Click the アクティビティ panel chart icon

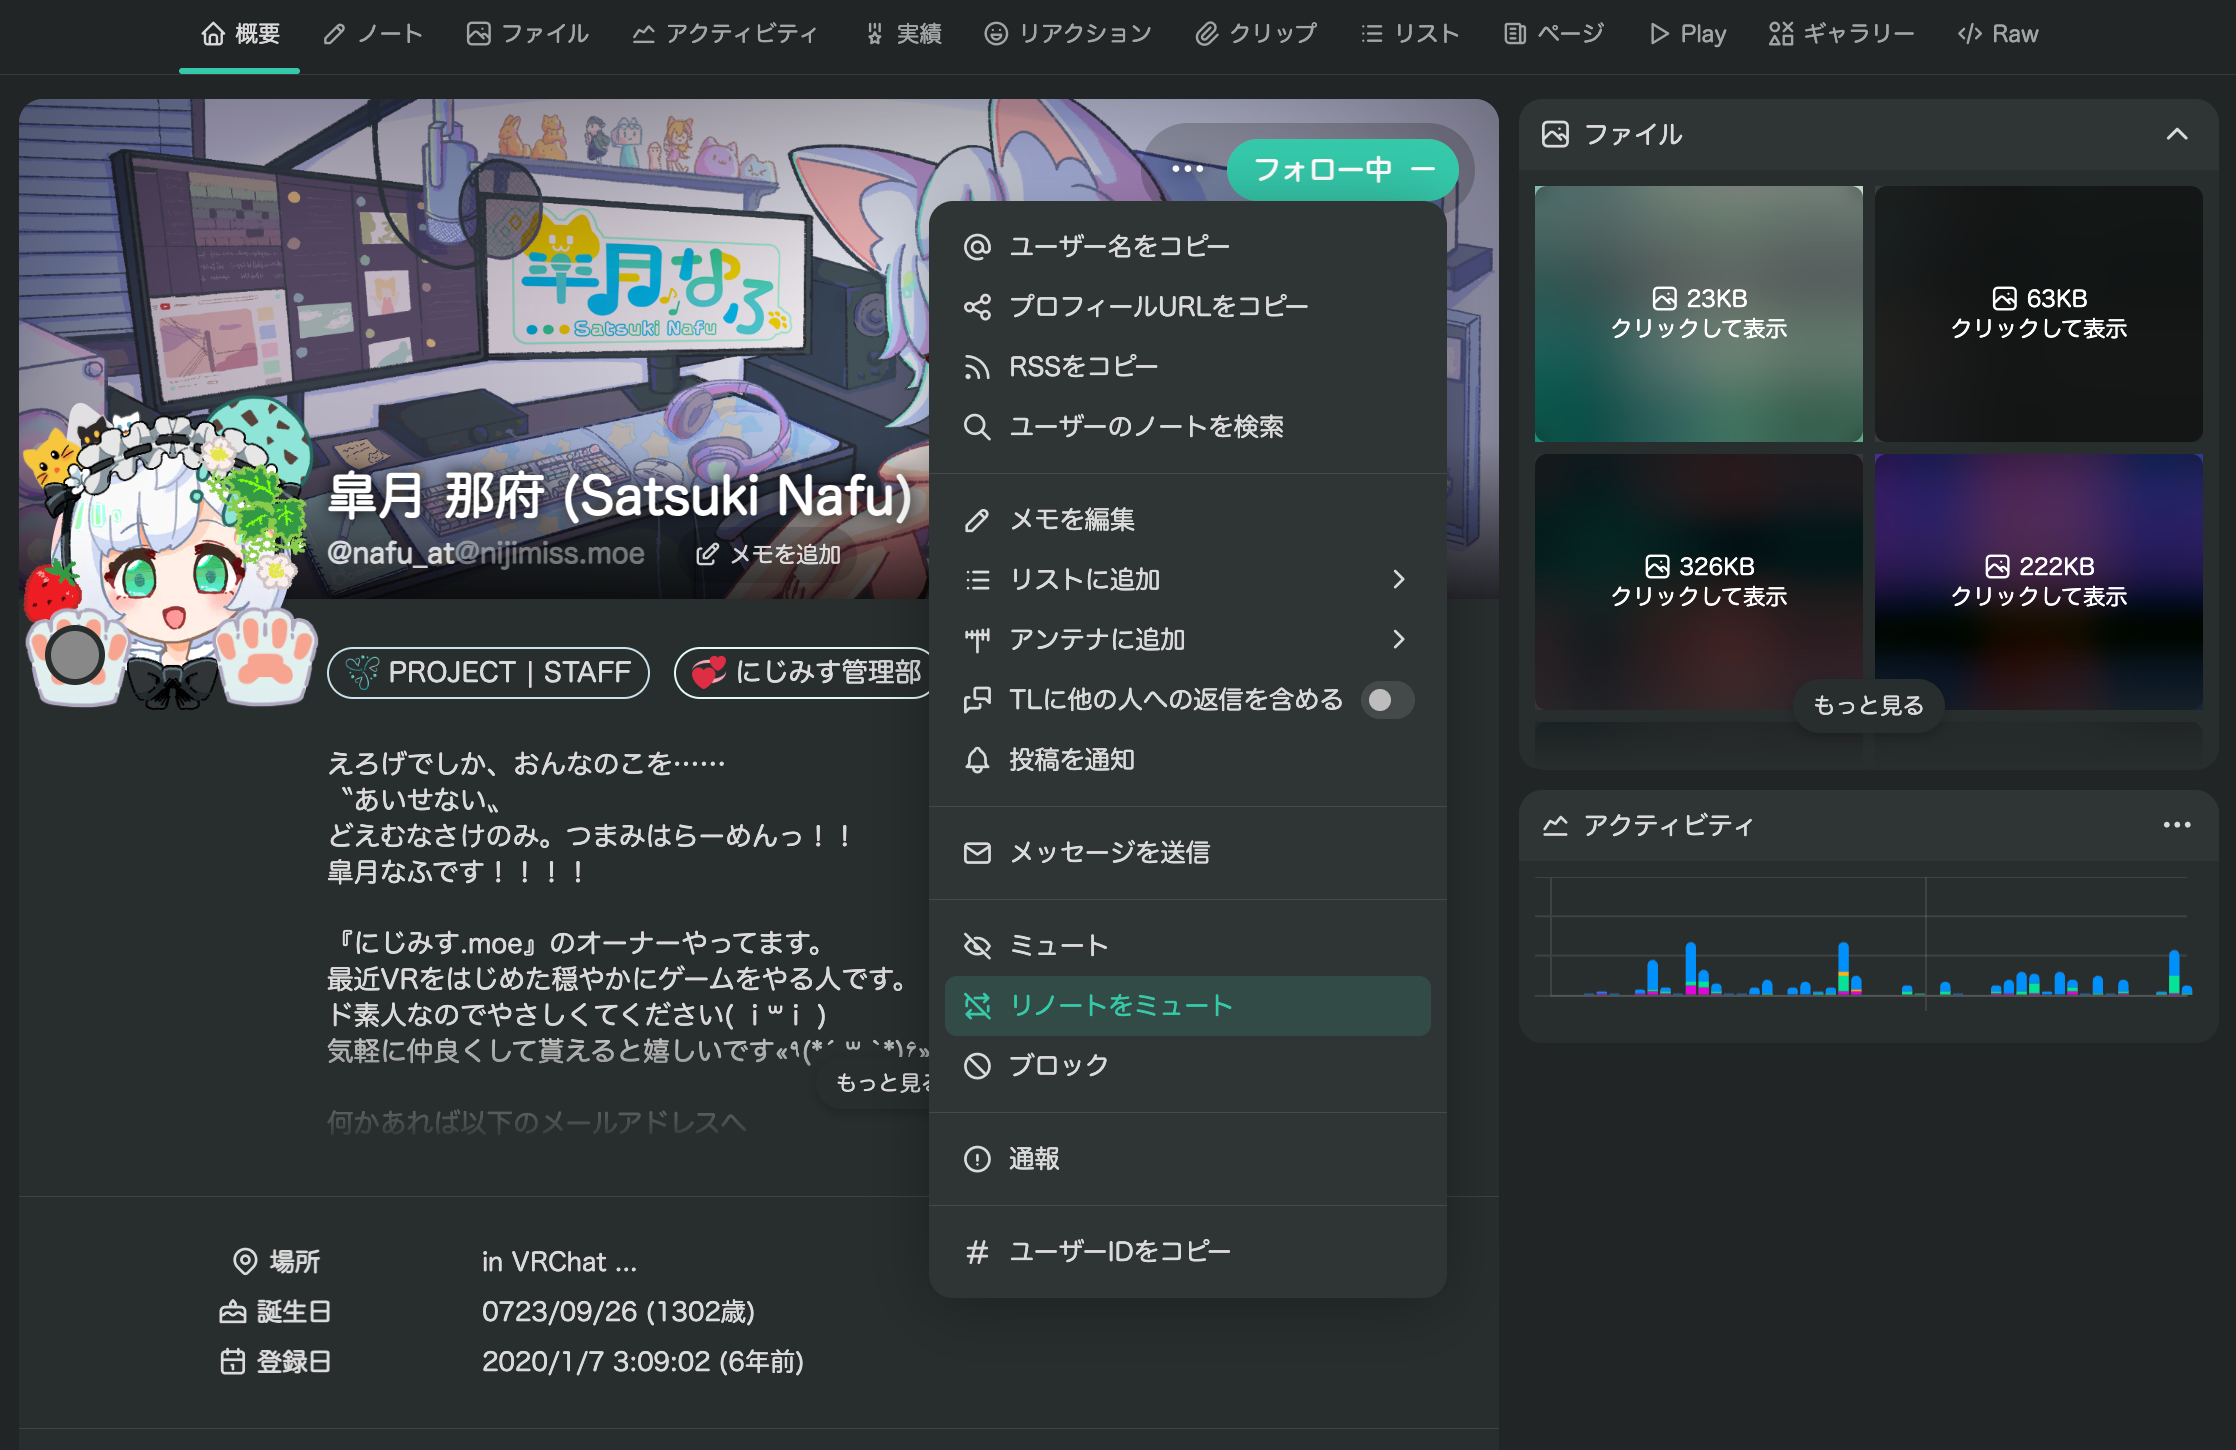(1555, 825)
